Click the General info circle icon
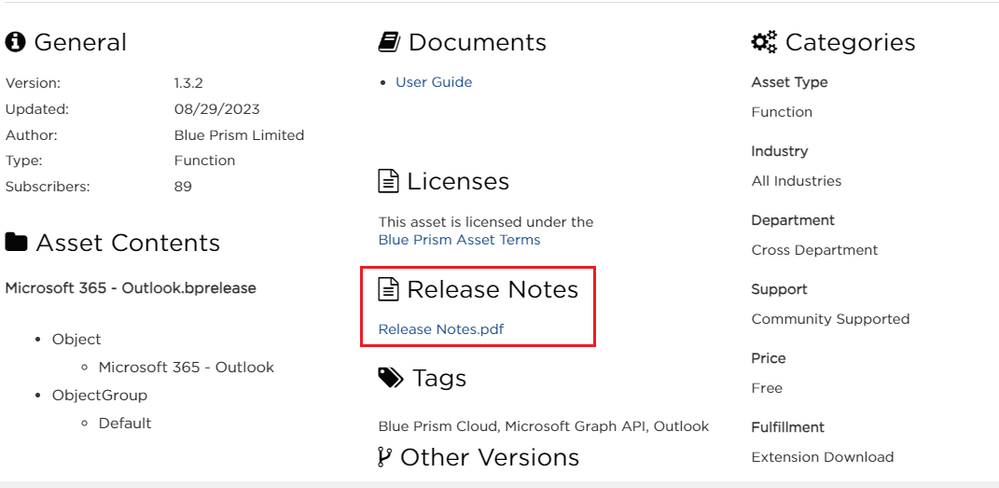This screenshot has height=488, width=999. coord(15,42)
